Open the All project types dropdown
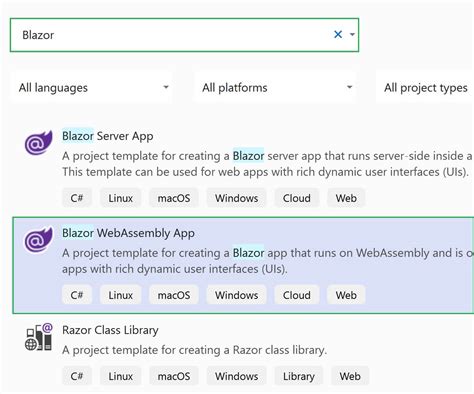The height and width of the screenshot is (394, 474). [425, 88]
